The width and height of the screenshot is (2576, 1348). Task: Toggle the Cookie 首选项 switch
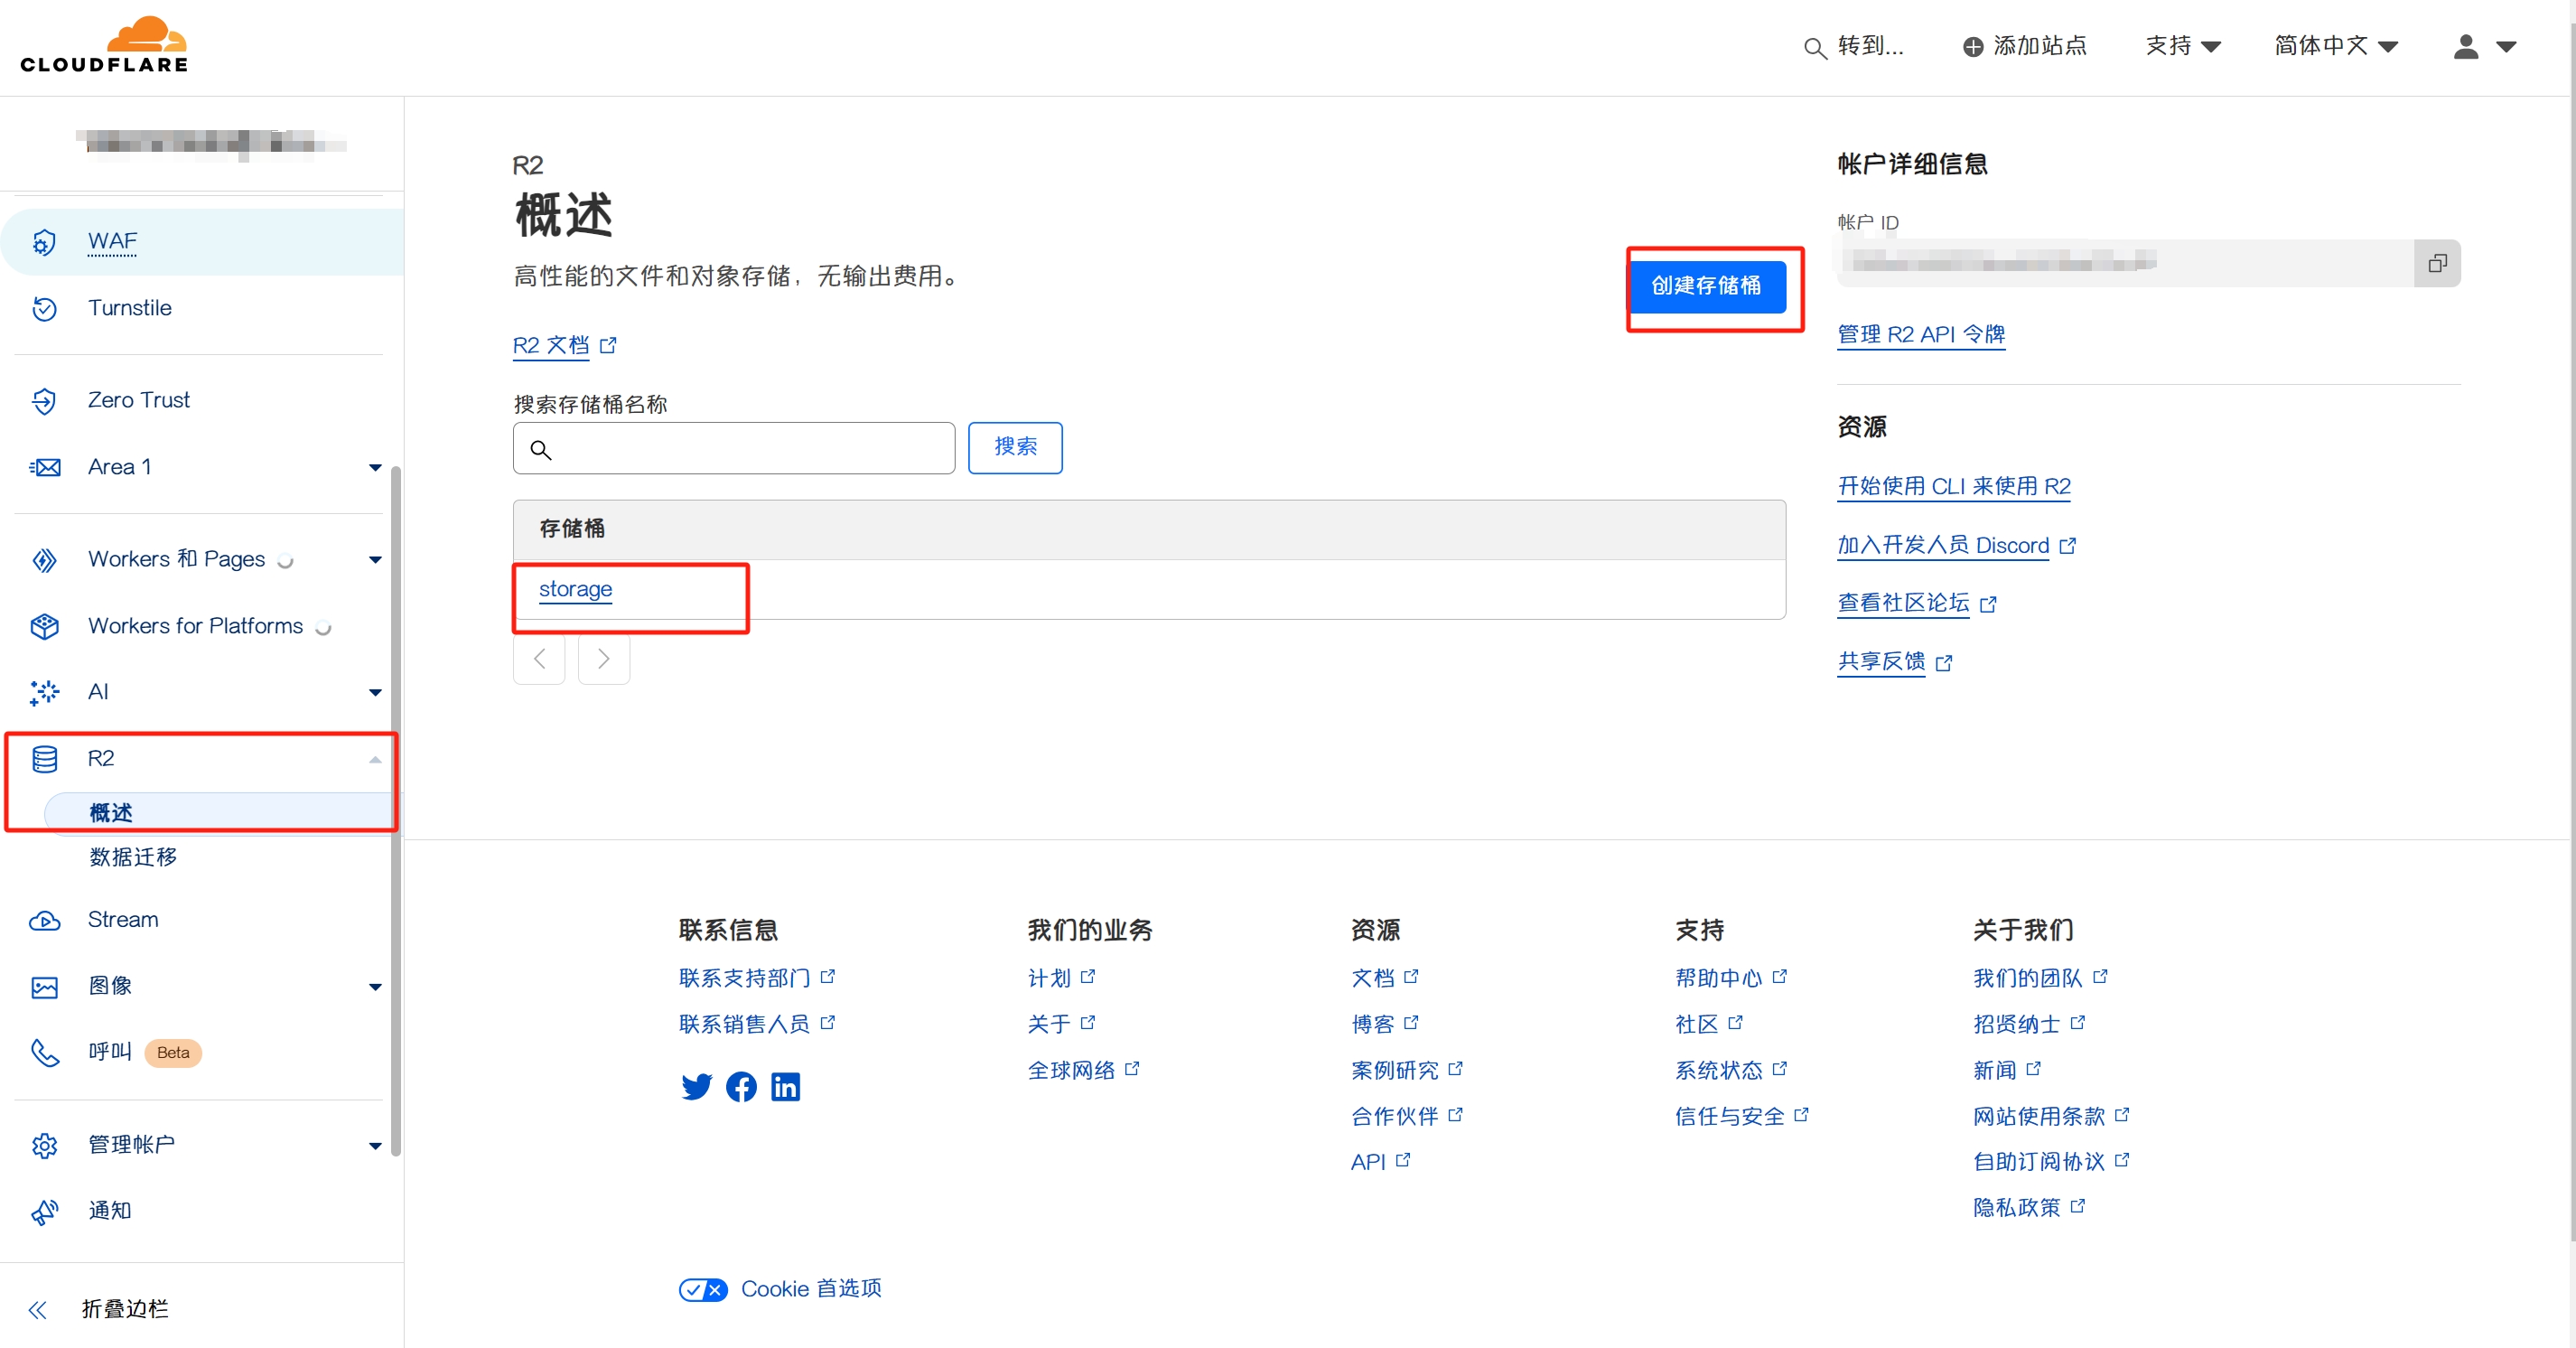click(703, 1289)
